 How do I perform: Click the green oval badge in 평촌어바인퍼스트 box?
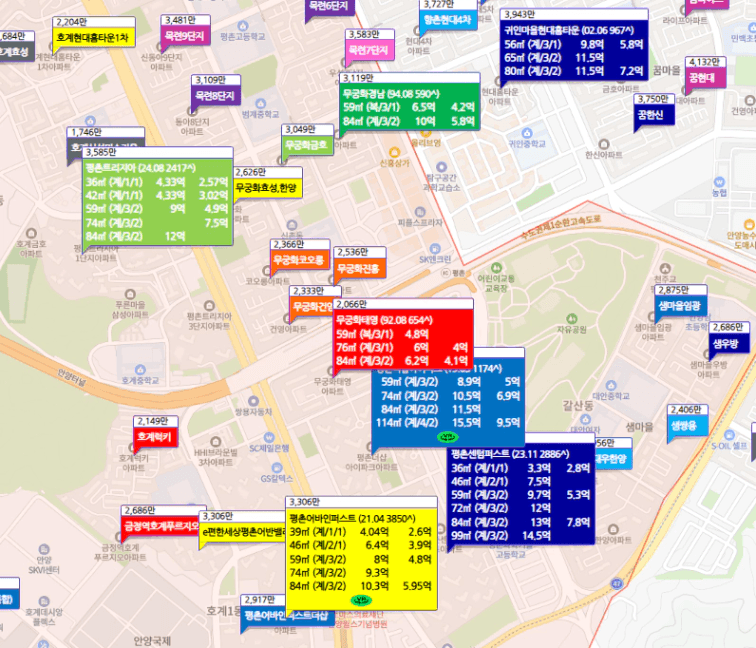point(361,600)
